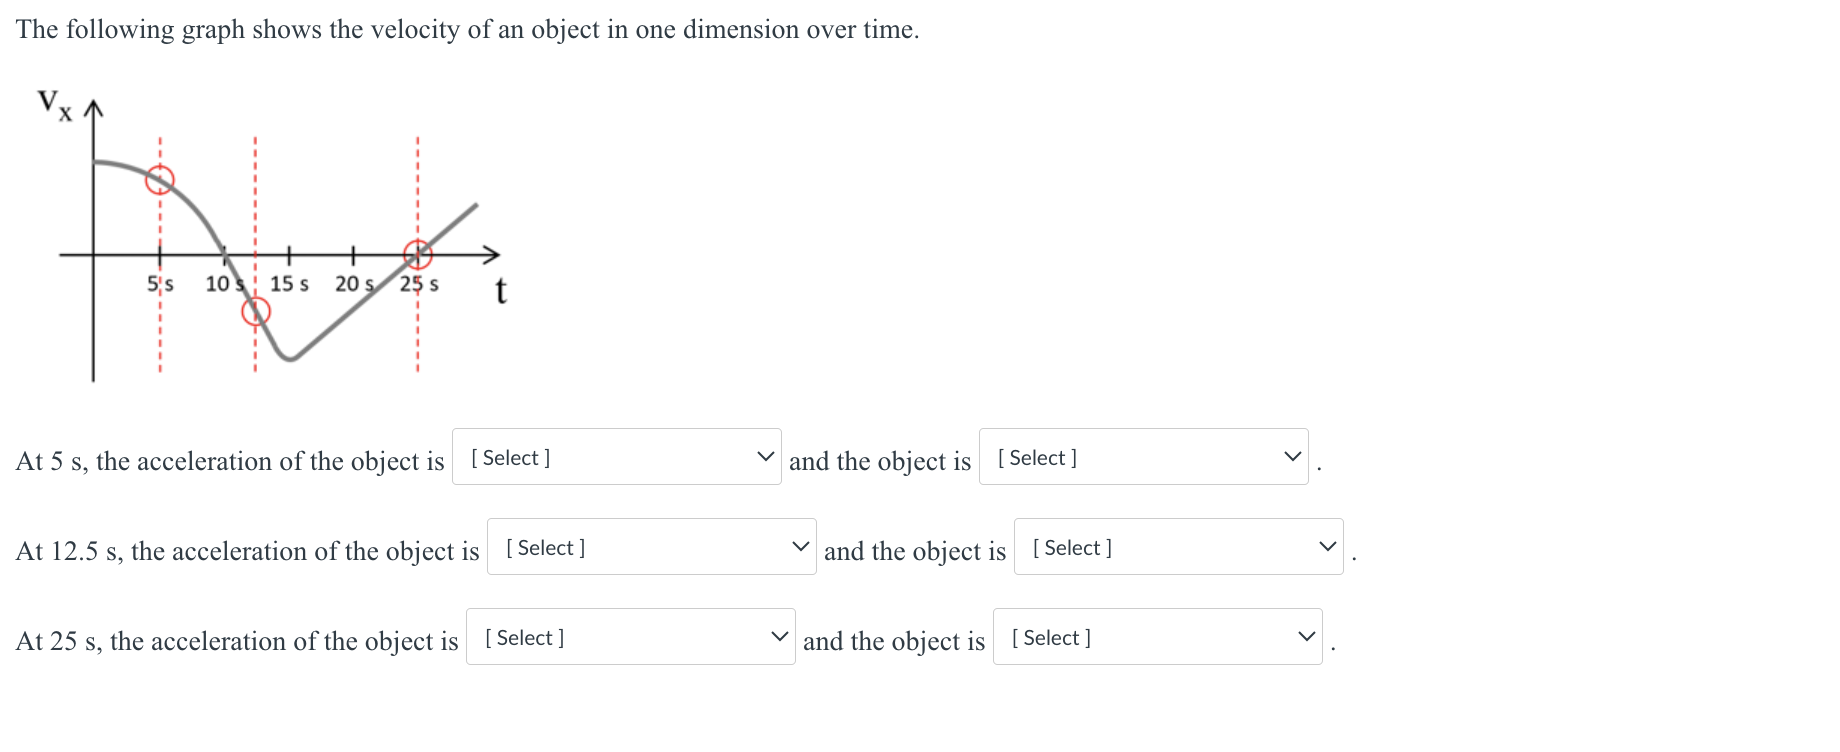The width and height of the screenshot is (1840, 752).
Task: Expand the acceleration dropdown for 25 s
Action: tap(631, 637)
